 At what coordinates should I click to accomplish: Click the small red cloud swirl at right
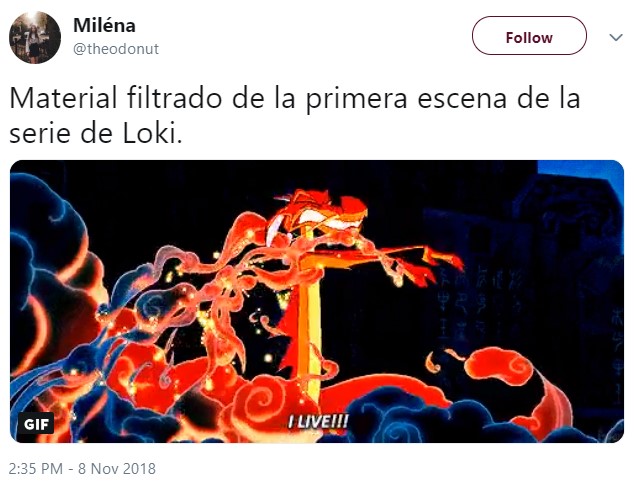(500, 366)
